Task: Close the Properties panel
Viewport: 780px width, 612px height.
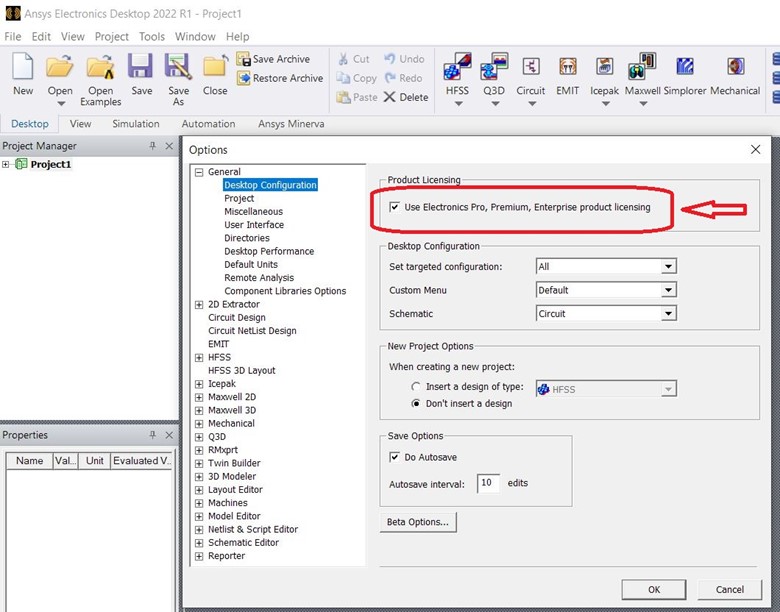Action: 169,435
